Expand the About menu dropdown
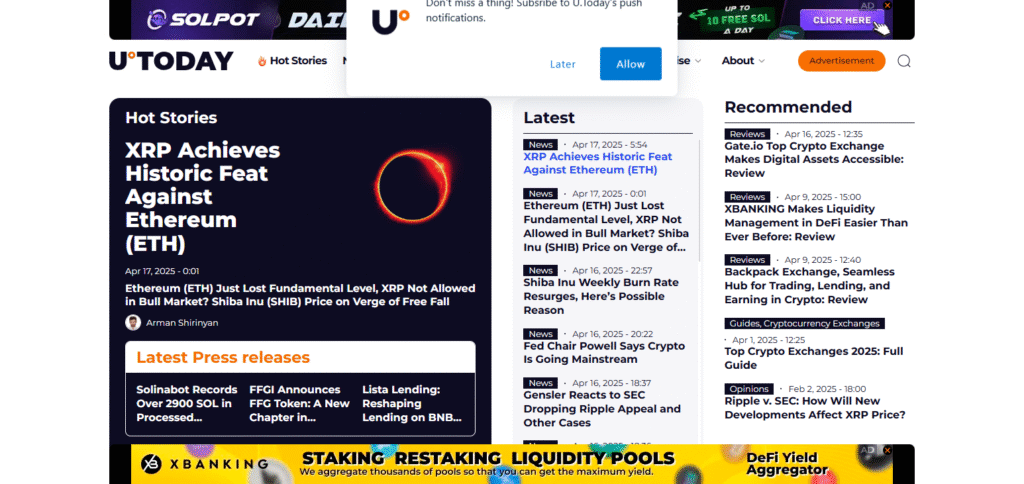The width and height of the screenshot is (1024, 484). pyautogui.click(x=743, y=61)
